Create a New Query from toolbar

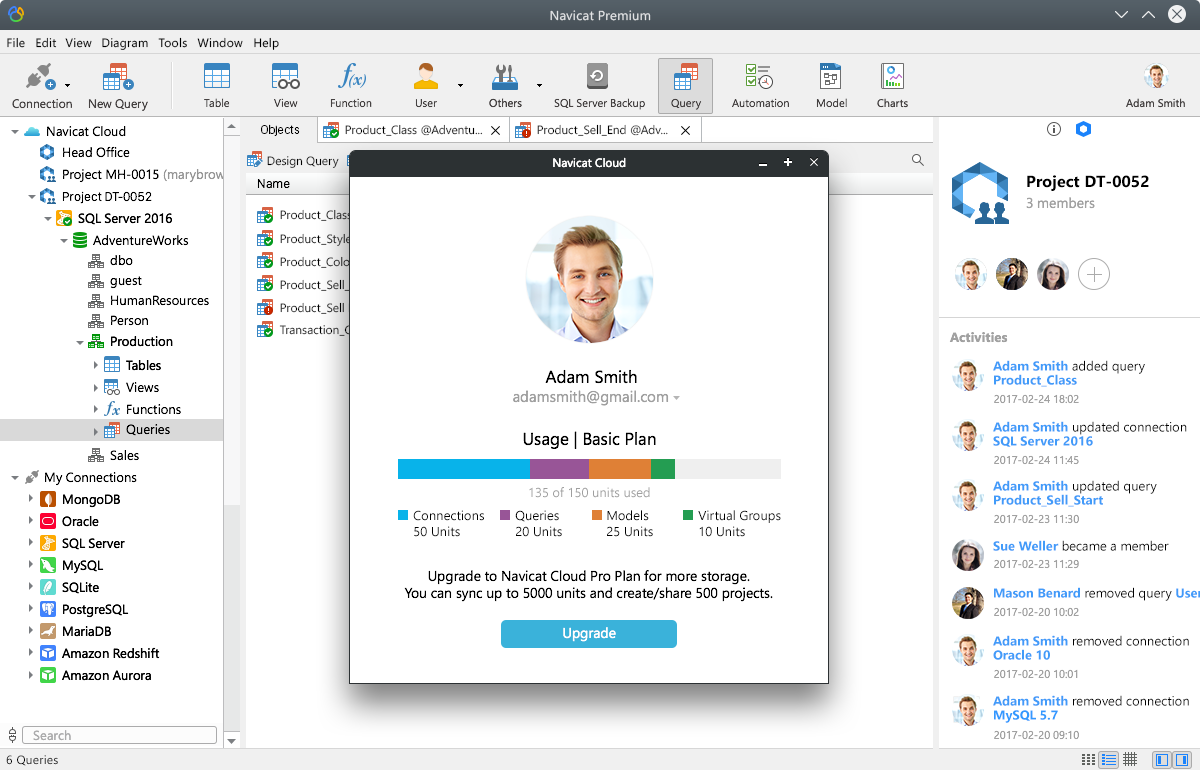pyautogui.click(x=118, y=86)
